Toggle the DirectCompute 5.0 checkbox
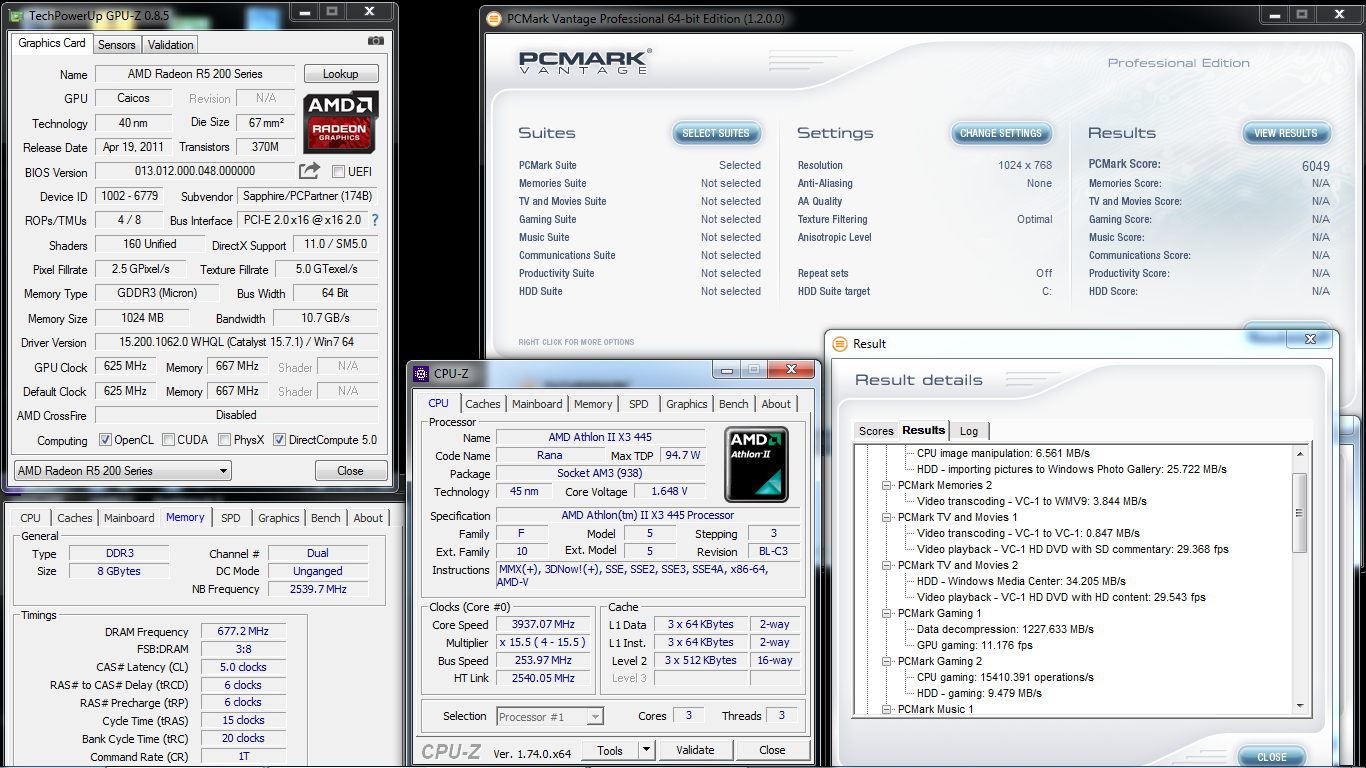Viewport: 1366px width, 768px height. tap(279, 440)
